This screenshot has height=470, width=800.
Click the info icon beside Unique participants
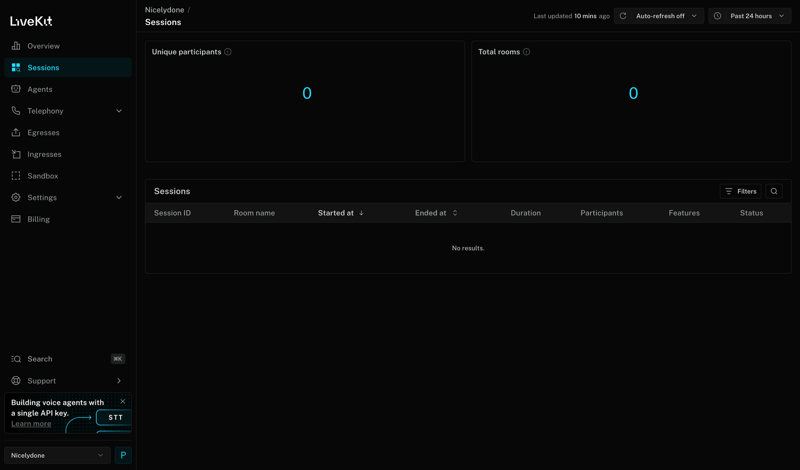228,52
